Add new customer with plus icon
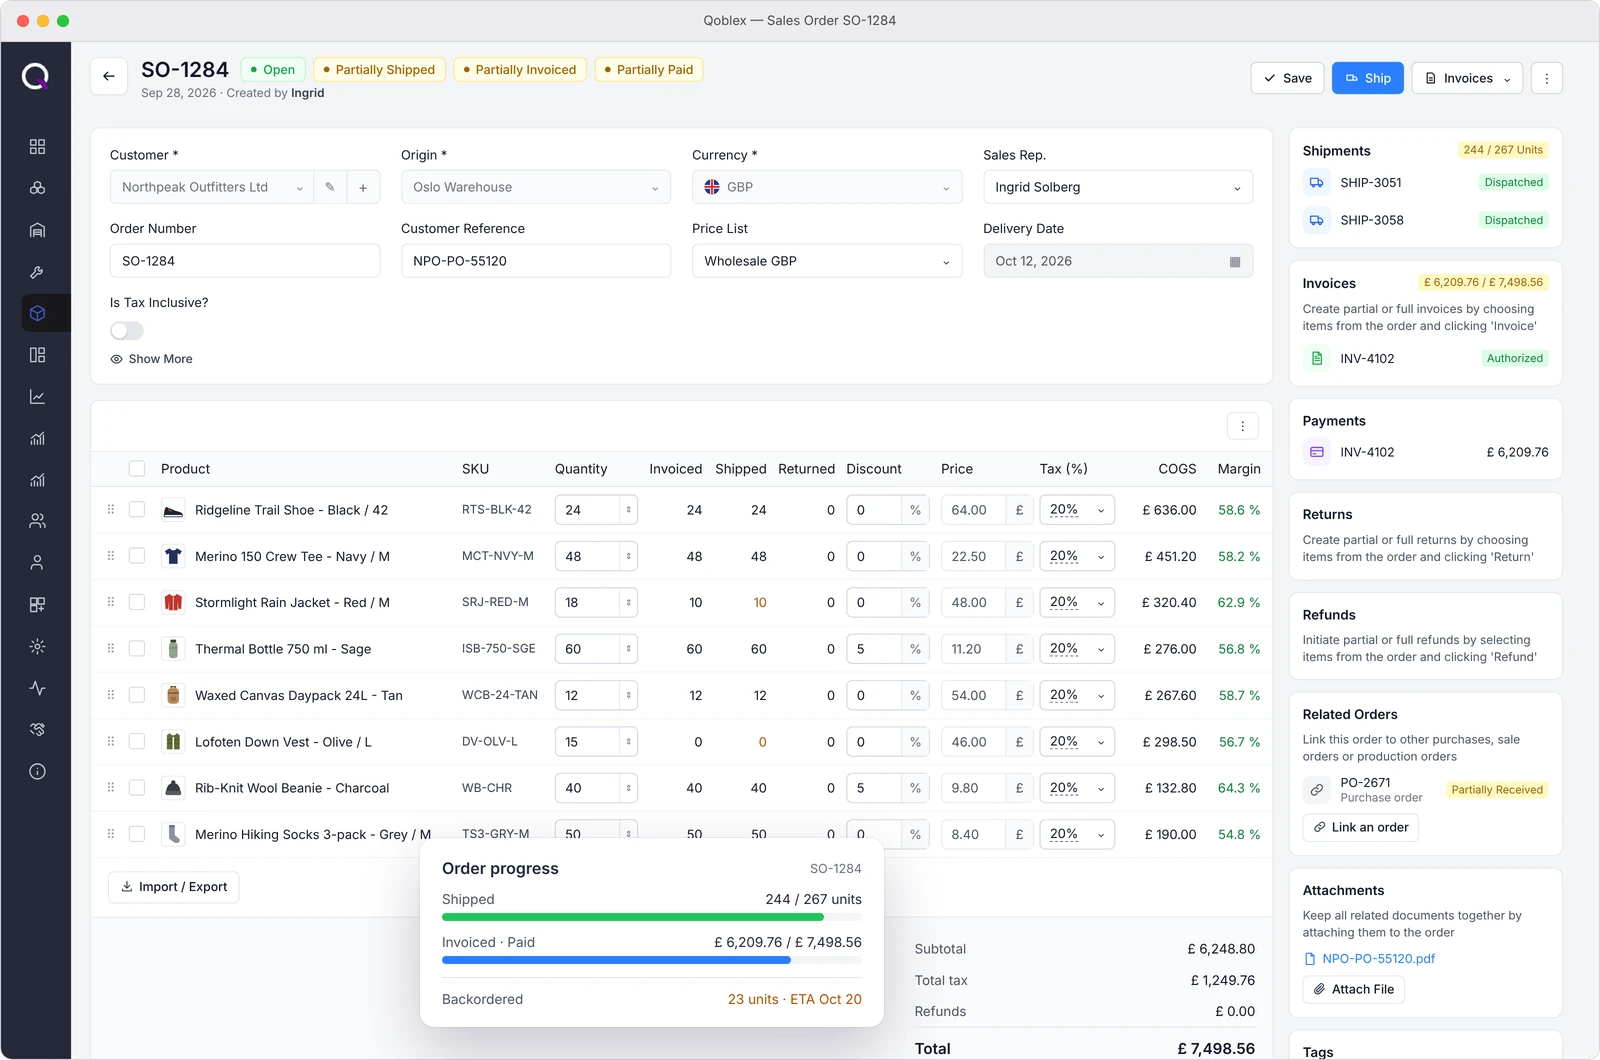1600x1060 pixels. (x=363, y=187)
